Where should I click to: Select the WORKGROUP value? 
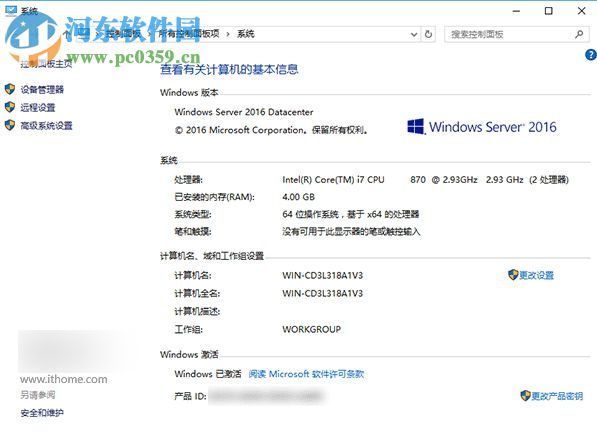pos(311,329)
